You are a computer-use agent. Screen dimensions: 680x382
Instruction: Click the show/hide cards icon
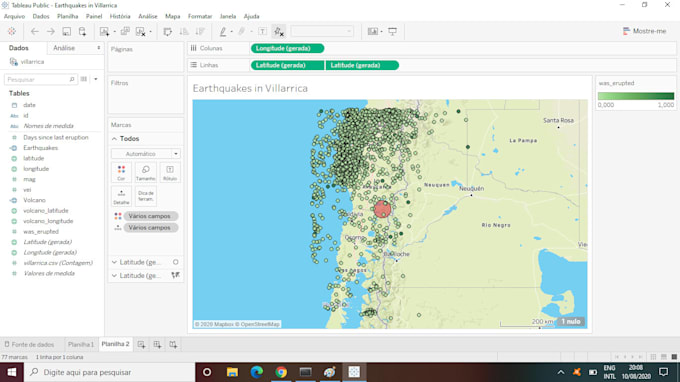click(x=373, y=31)
